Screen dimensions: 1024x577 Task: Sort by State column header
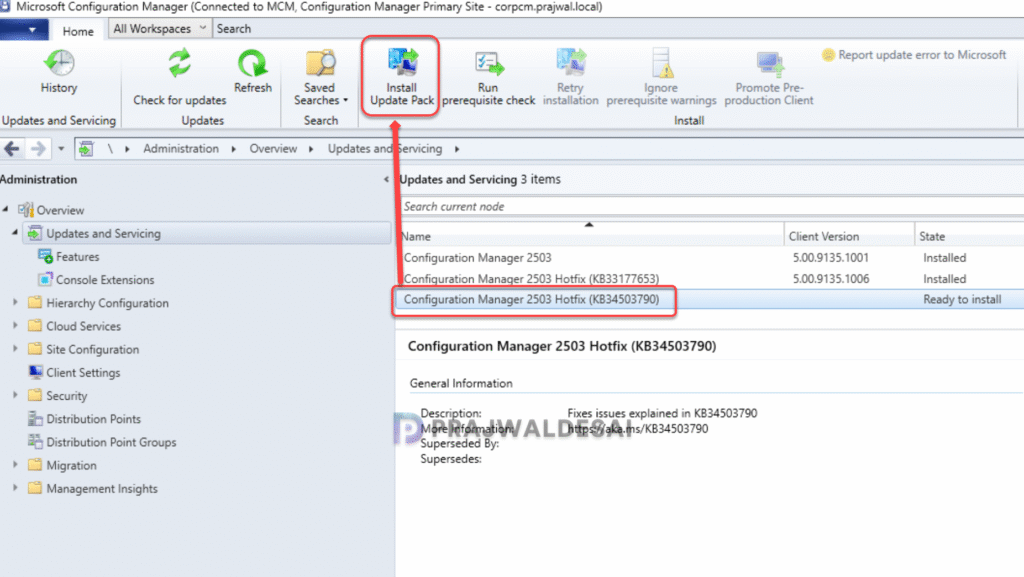click(969, 236)
